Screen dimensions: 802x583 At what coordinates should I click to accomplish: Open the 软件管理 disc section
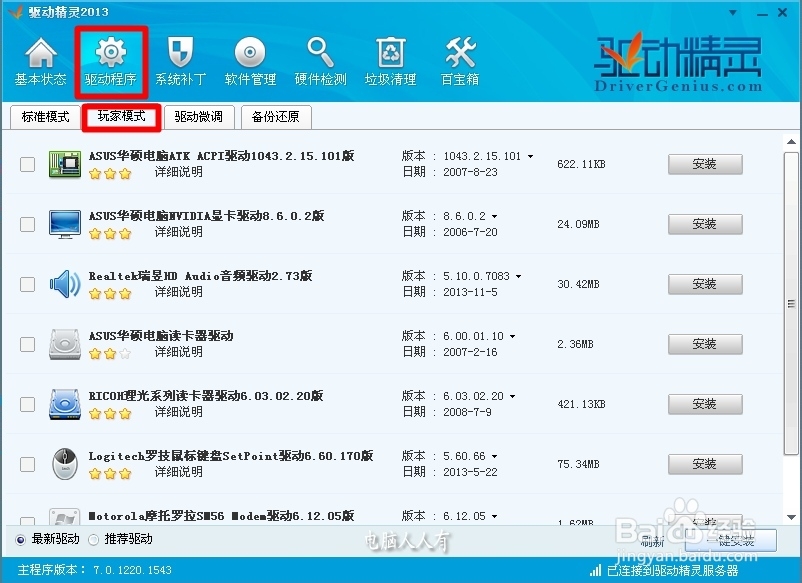(250, 61)
